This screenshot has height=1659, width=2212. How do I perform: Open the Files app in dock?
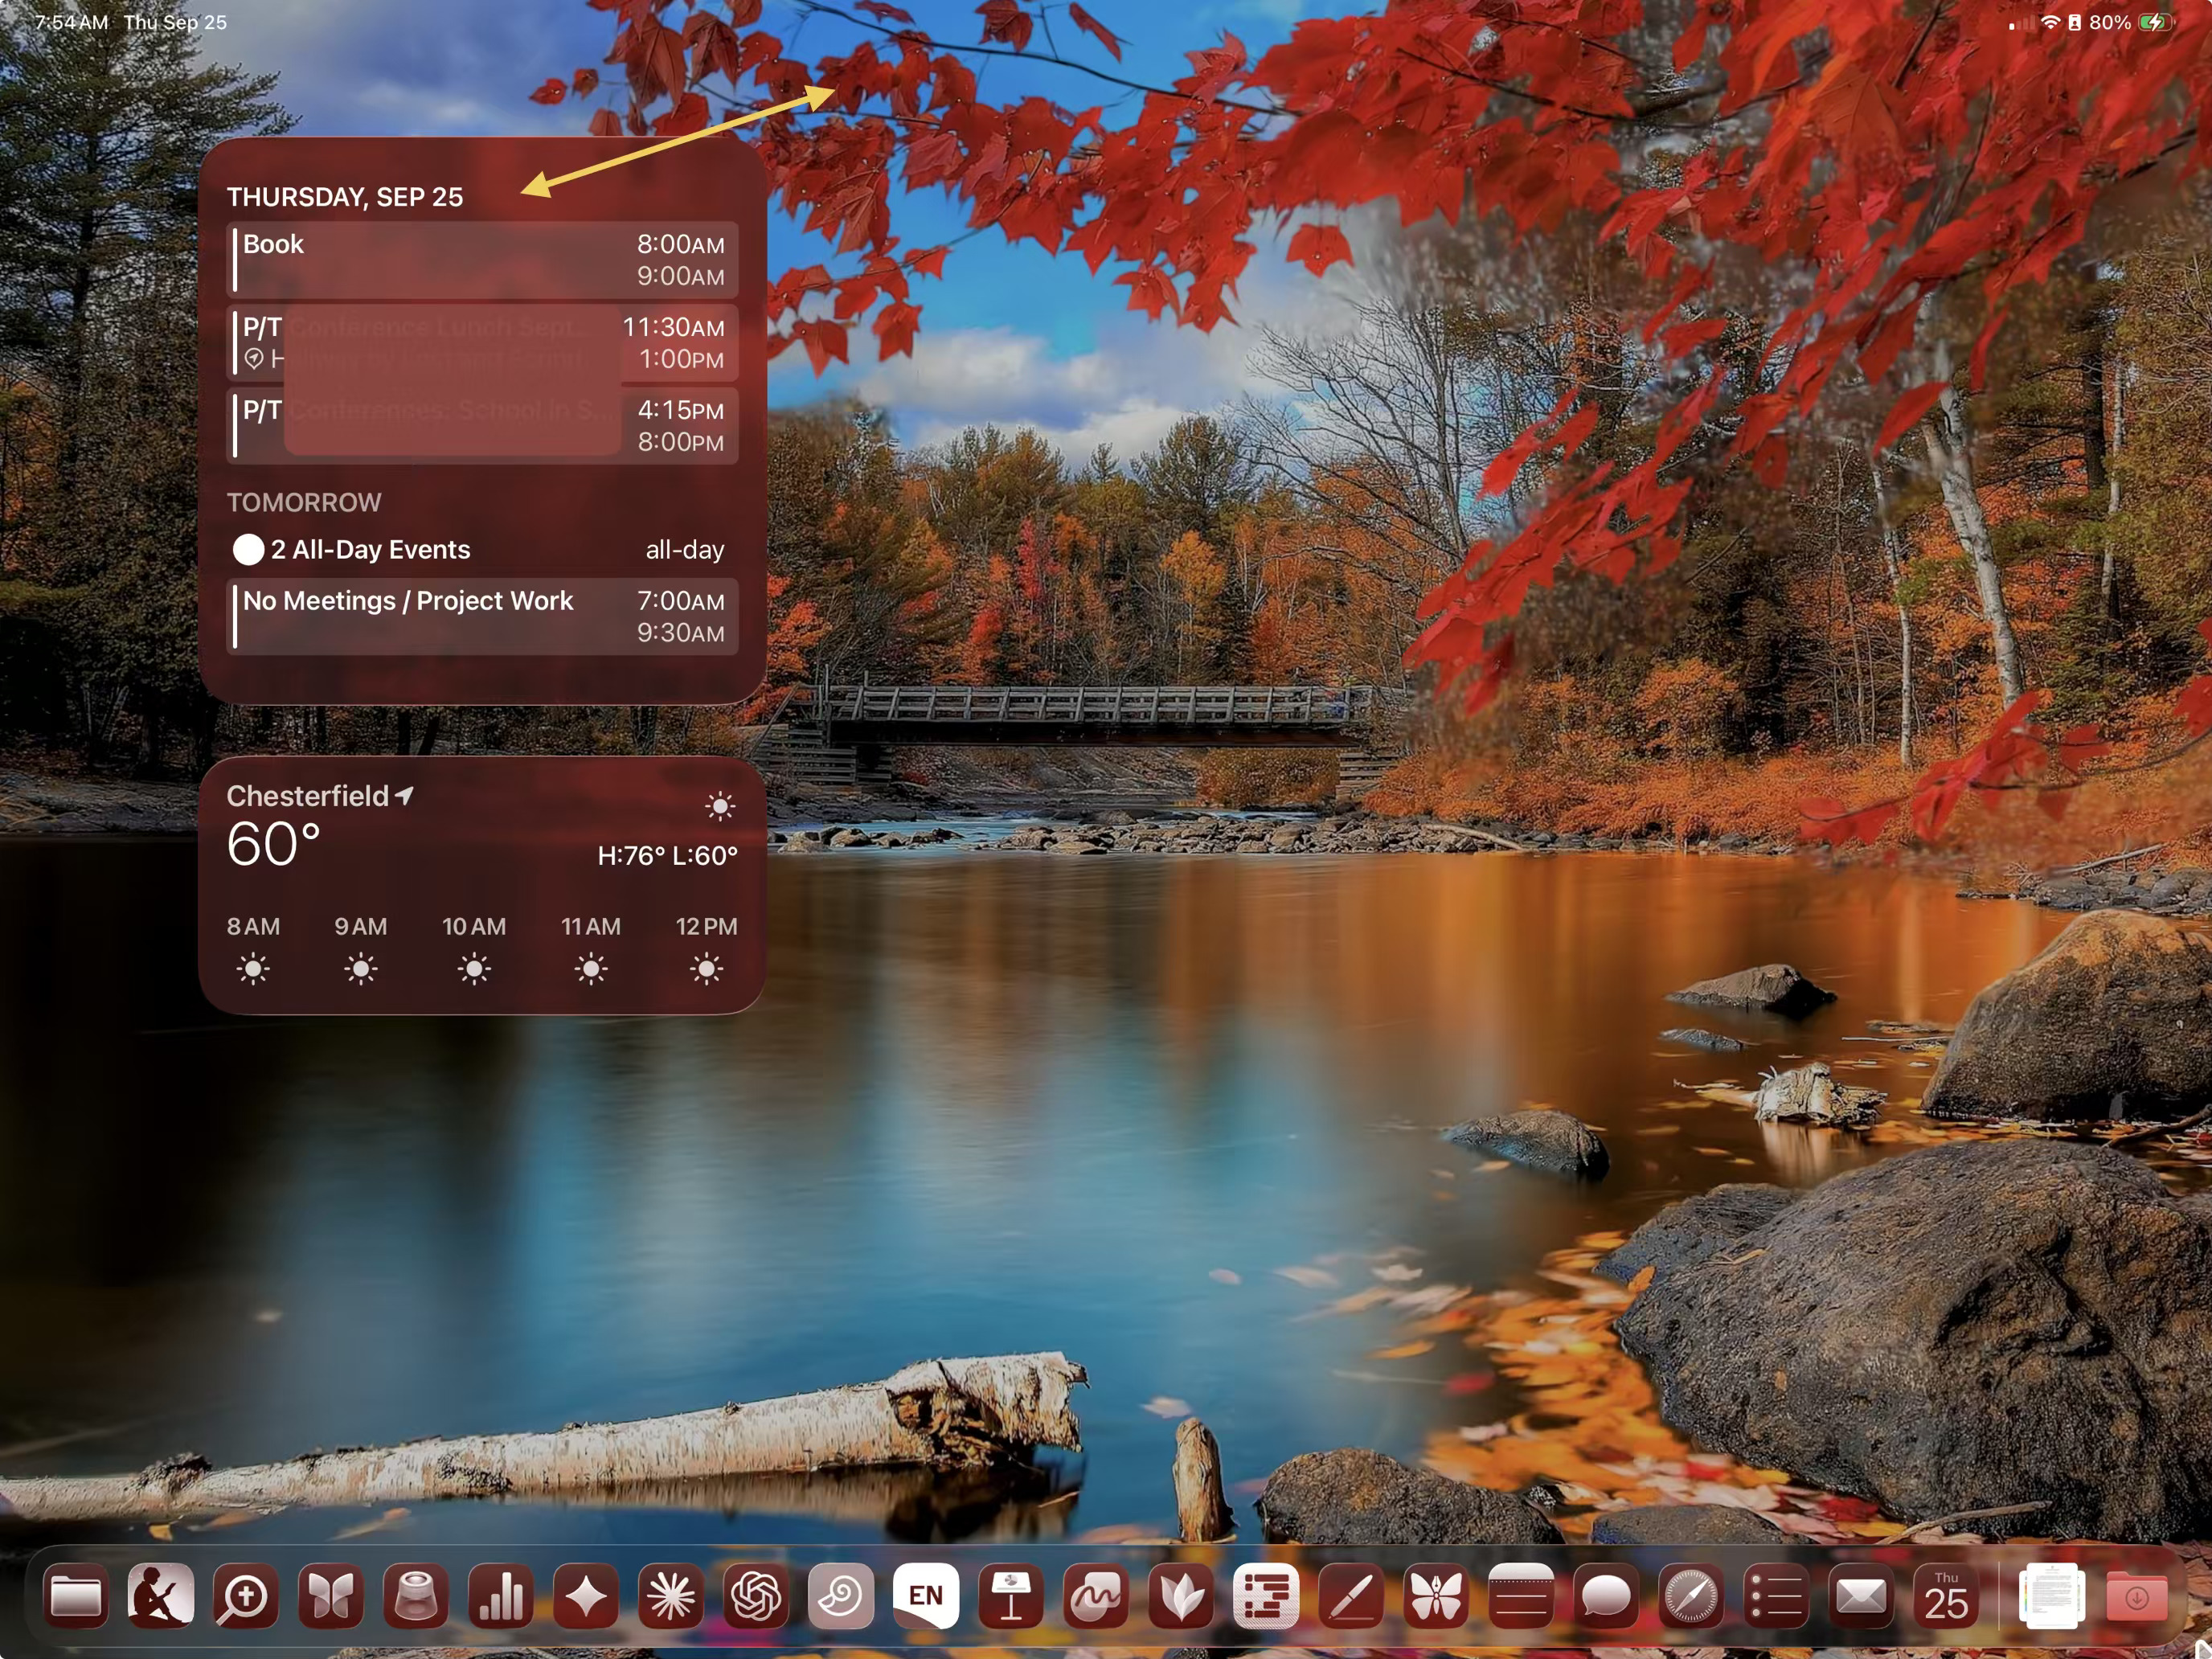(x=76, y=1597)
